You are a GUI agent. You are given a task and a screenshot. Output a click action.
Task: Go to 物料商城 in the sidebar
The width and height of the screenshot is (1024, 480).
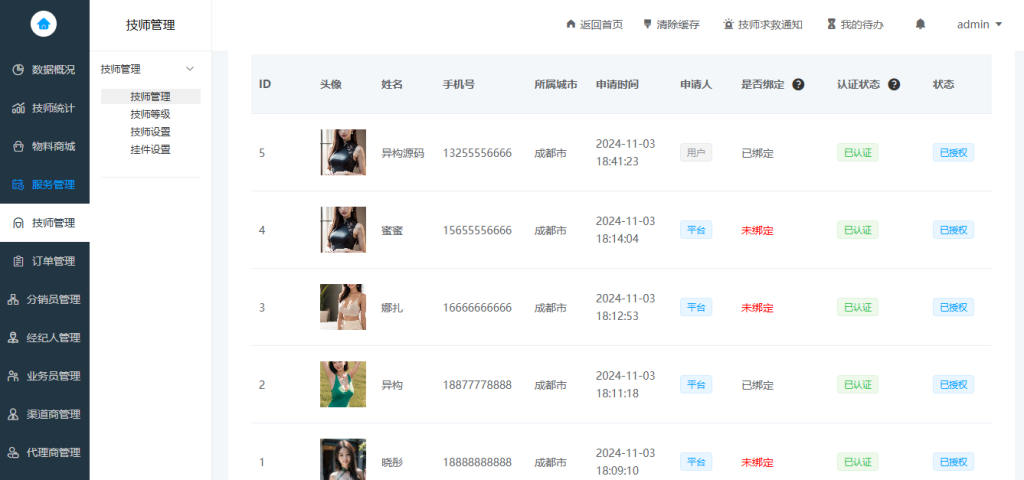pos(44,146)
